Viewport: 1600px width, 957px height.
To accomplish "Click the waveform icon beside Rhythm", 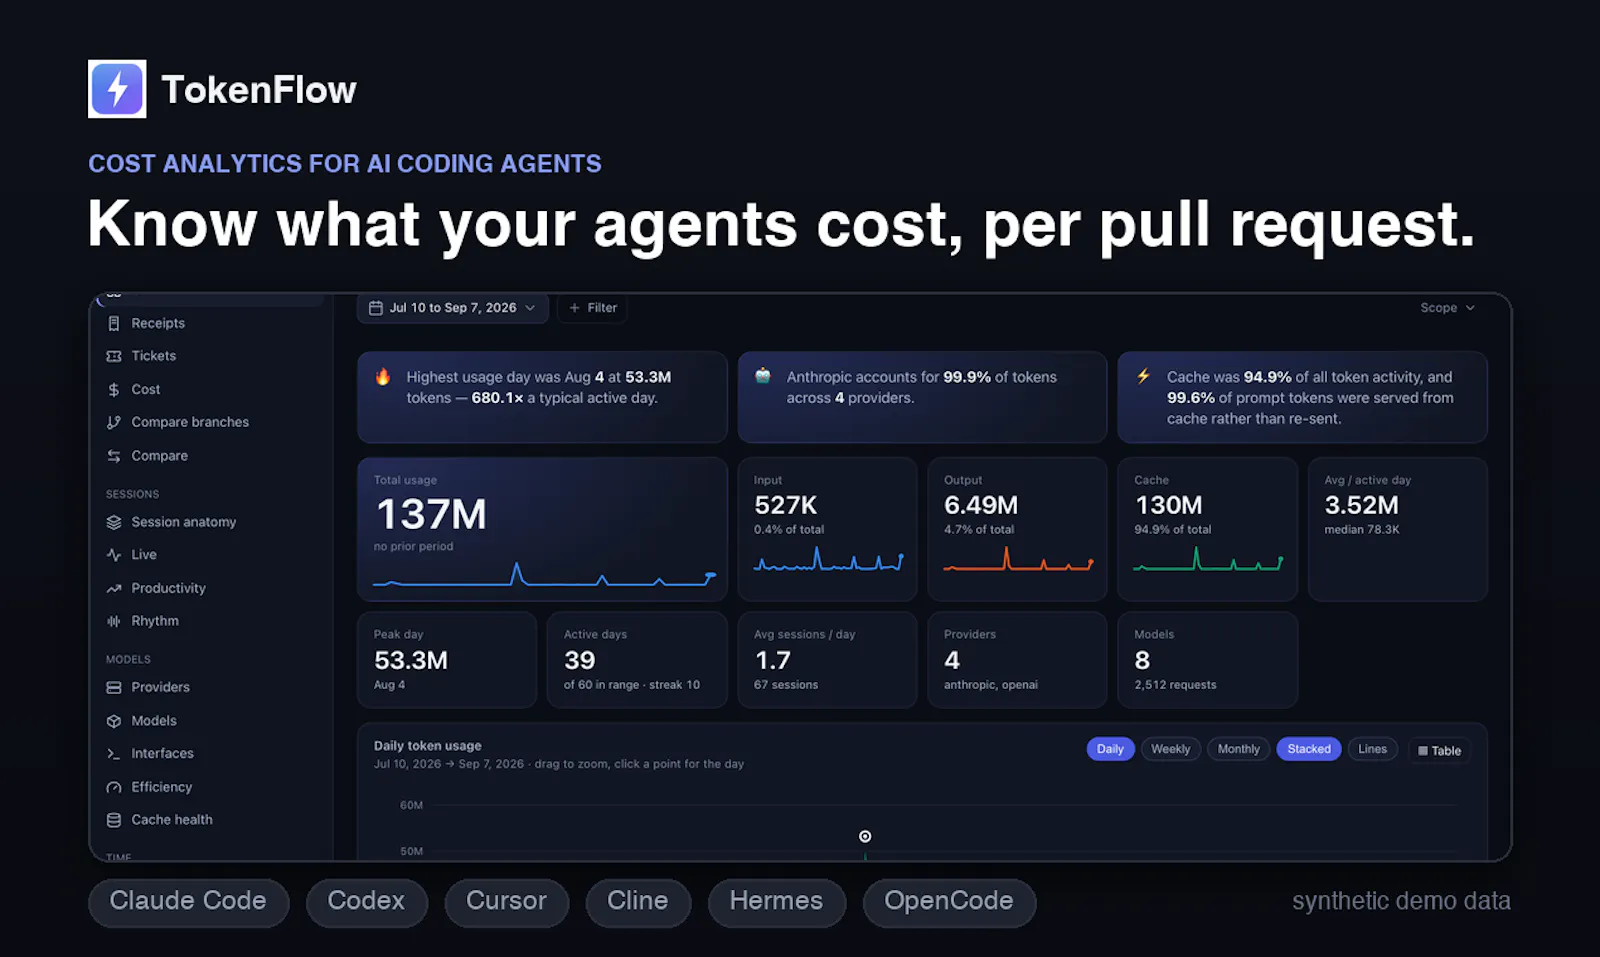I will (x=114, y=621).
